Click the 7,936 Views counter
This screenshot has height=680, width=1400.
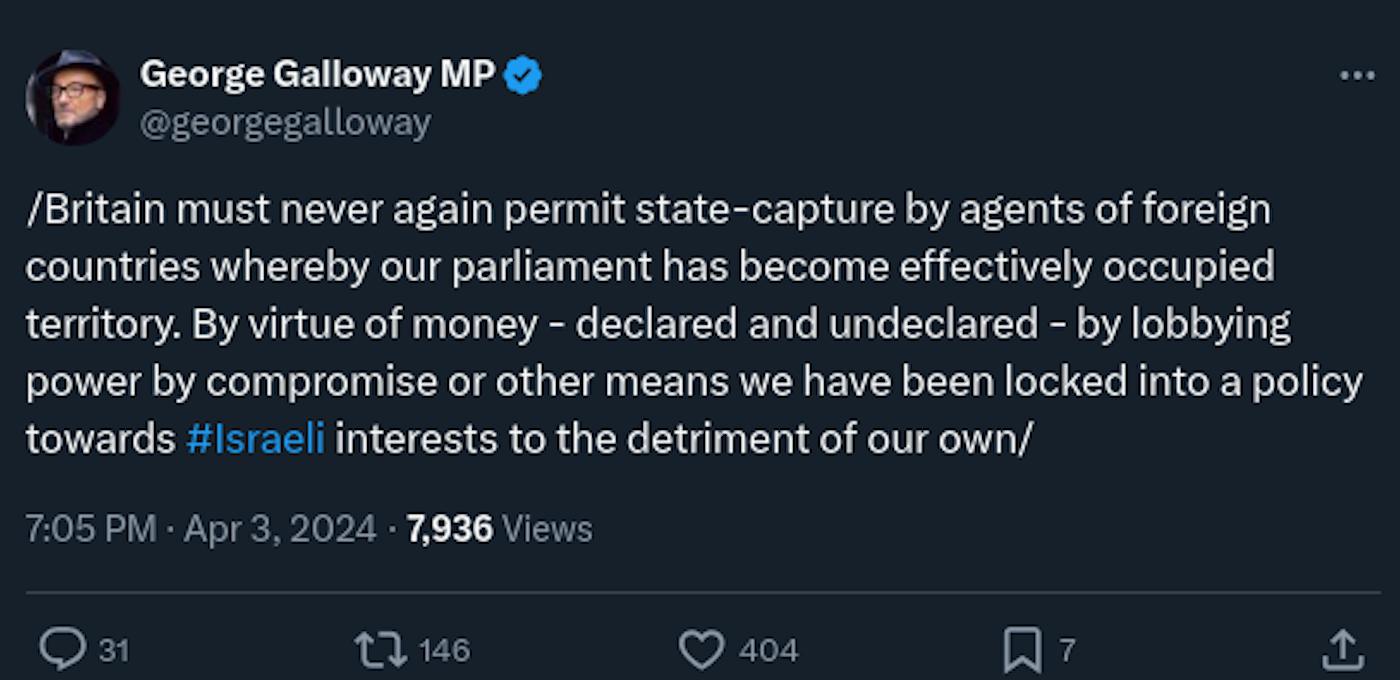click(x=499, y=529)
